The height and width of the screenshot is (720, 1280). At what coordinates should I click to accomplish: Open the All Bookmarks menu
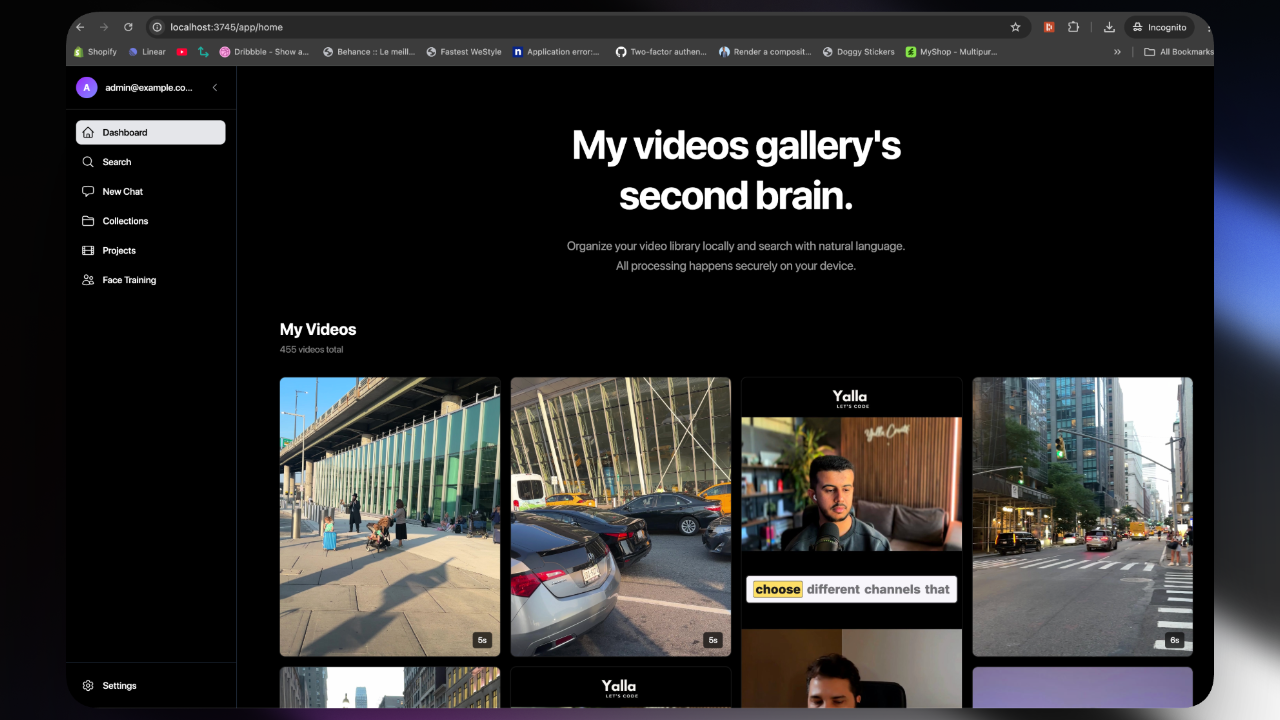point(1177,51)
